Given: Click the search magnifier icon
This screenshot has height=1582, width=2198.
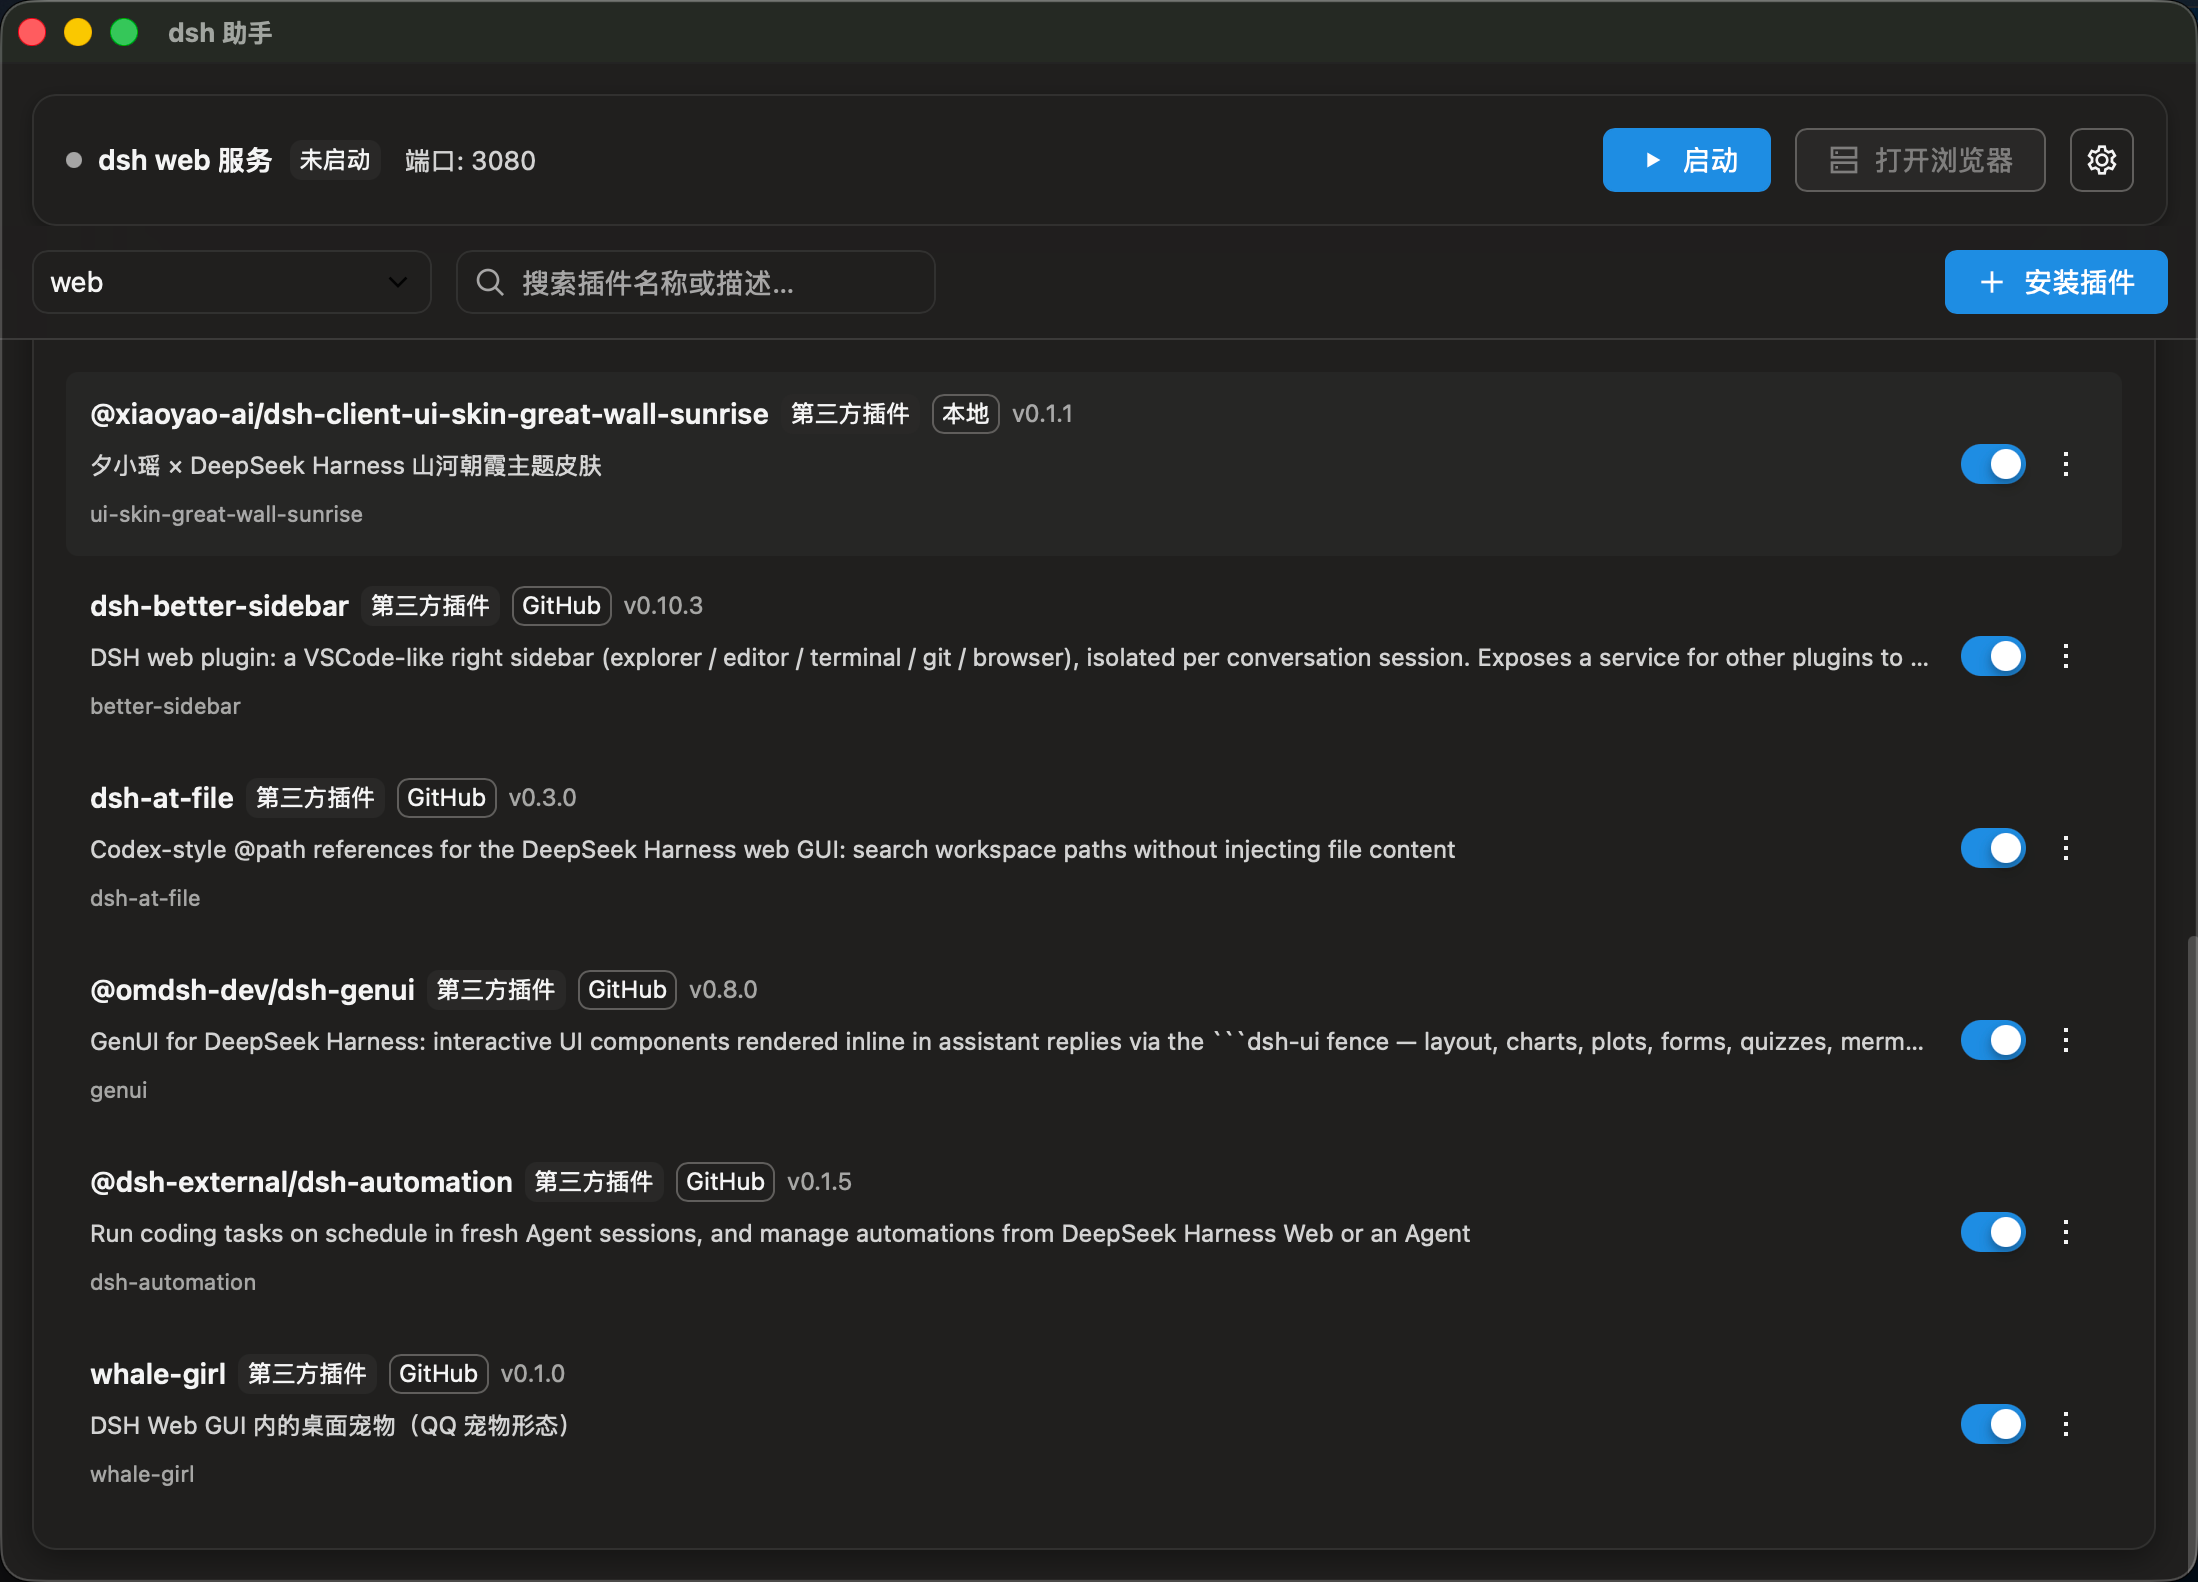Looking at the screenshot, I should coord(490,283).
